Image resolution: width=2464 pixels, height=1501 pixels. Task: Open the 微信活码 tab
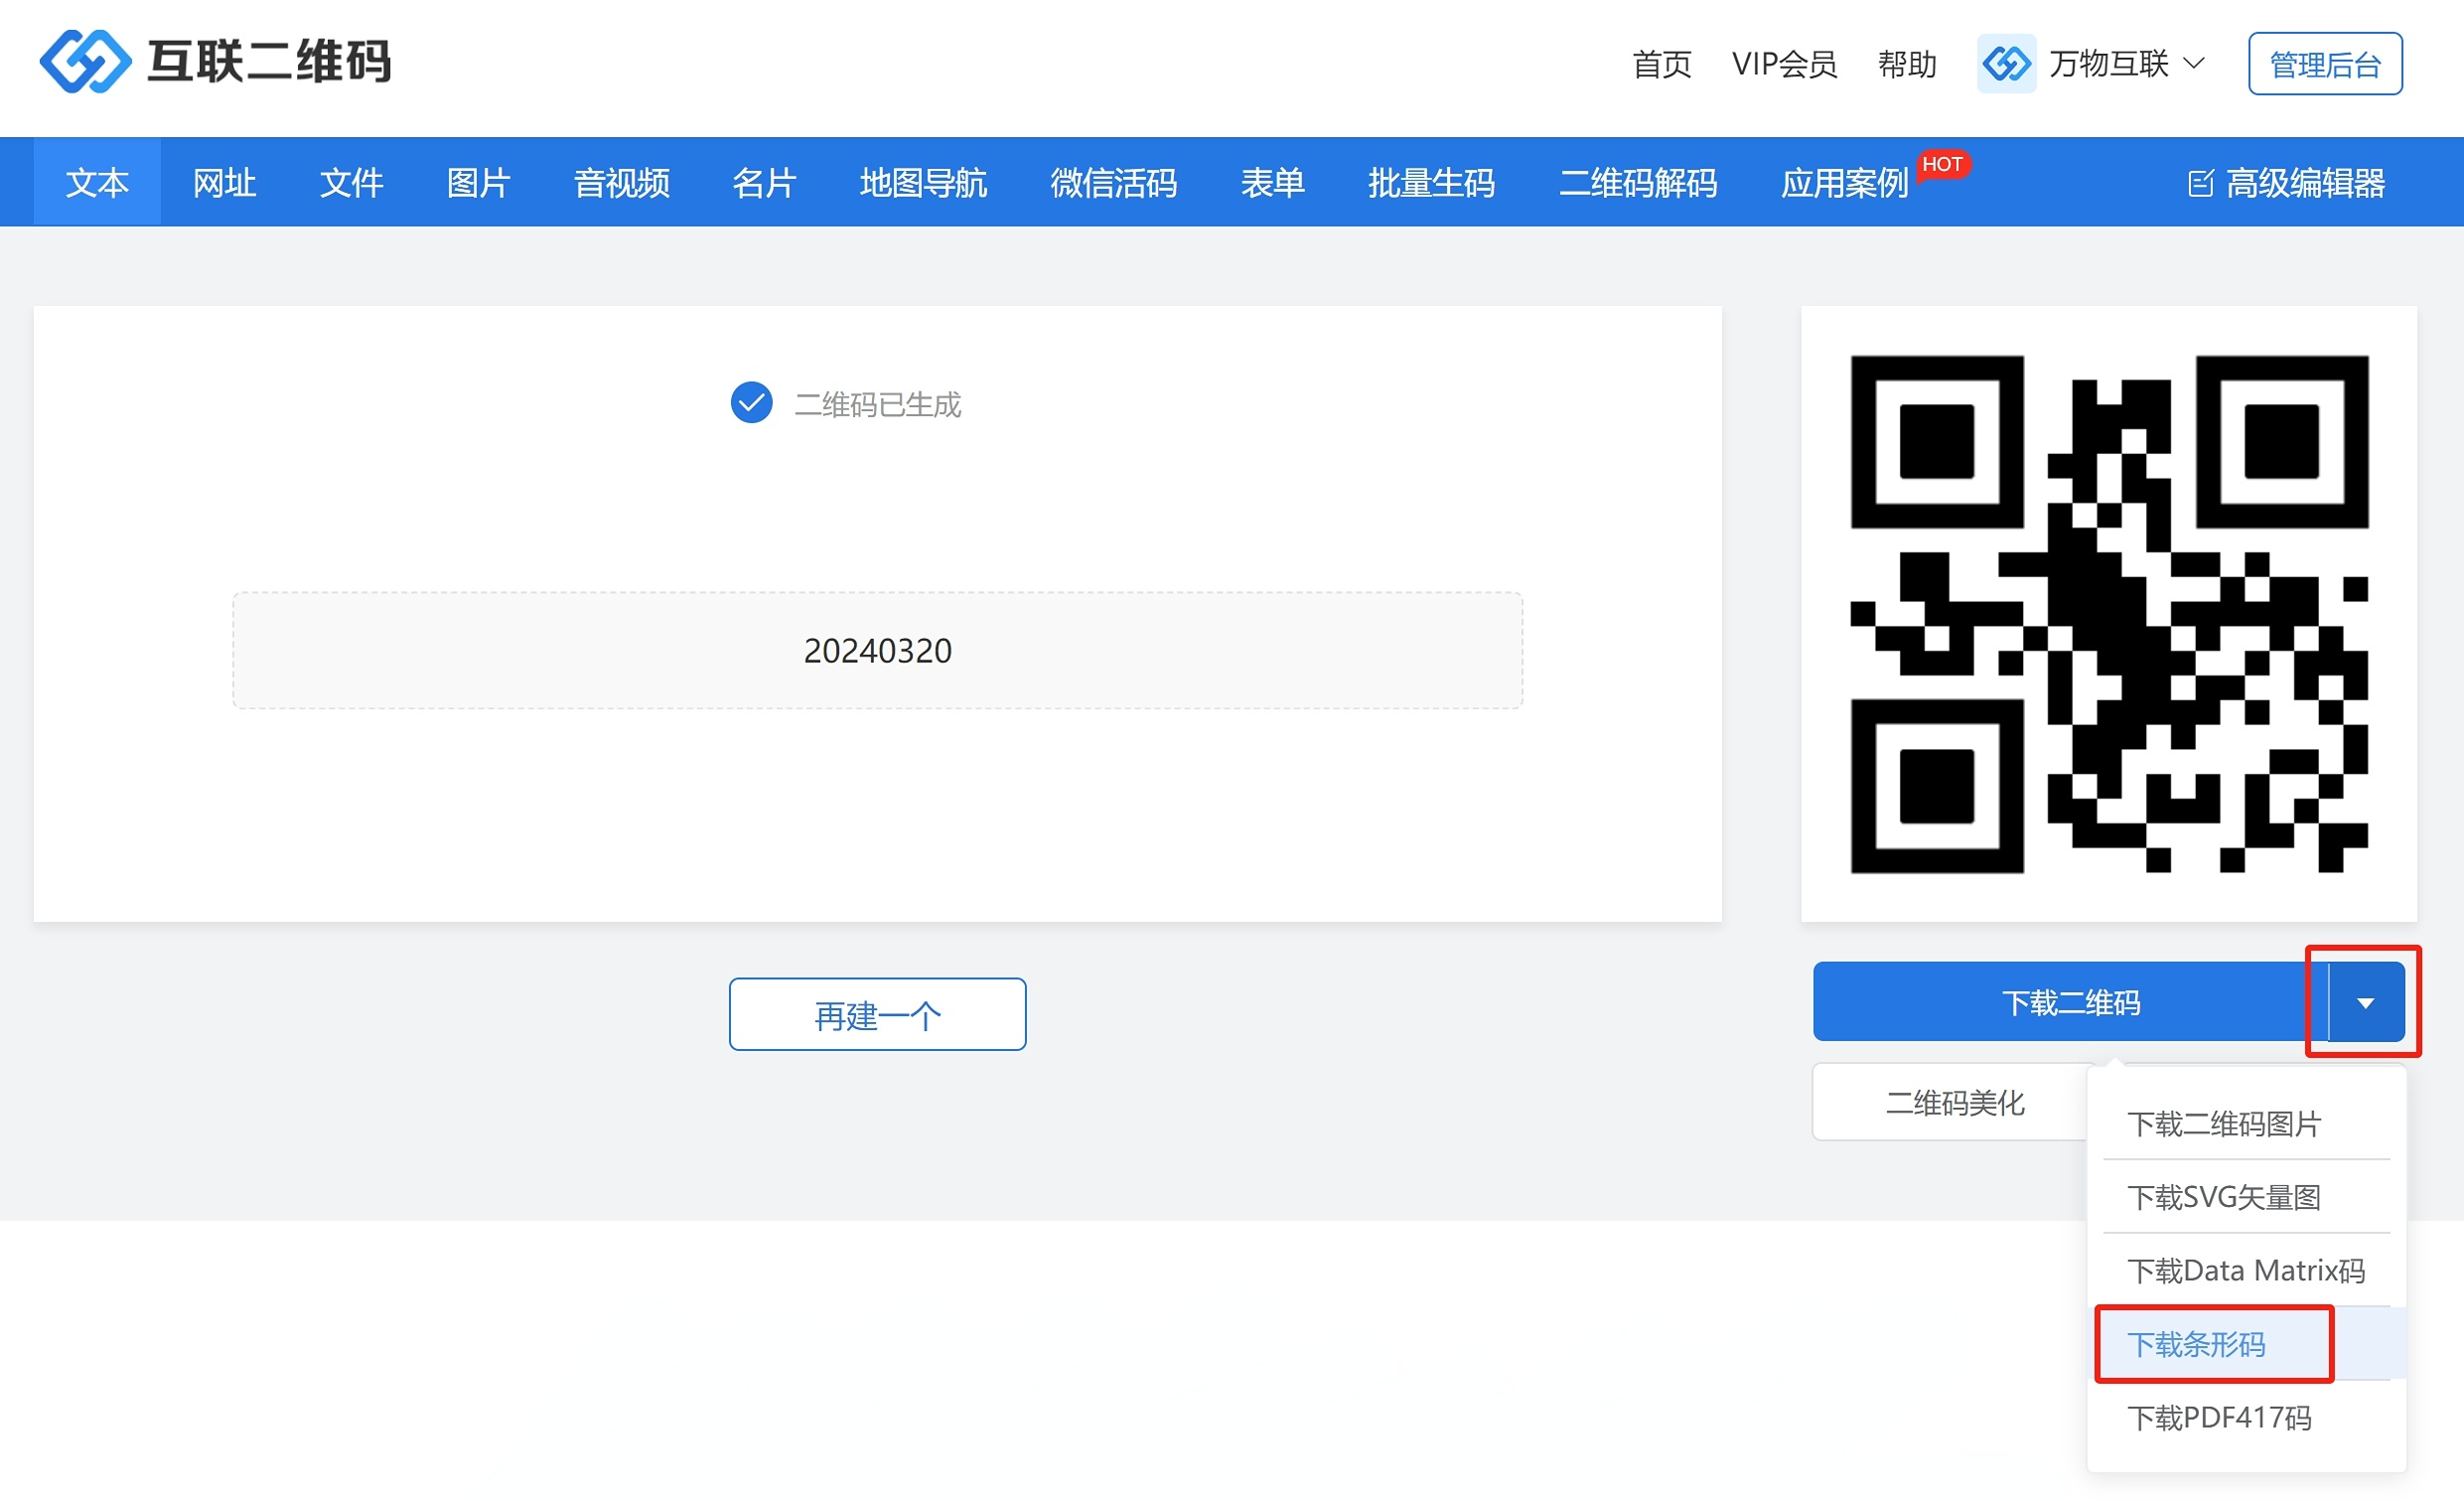1113,182
